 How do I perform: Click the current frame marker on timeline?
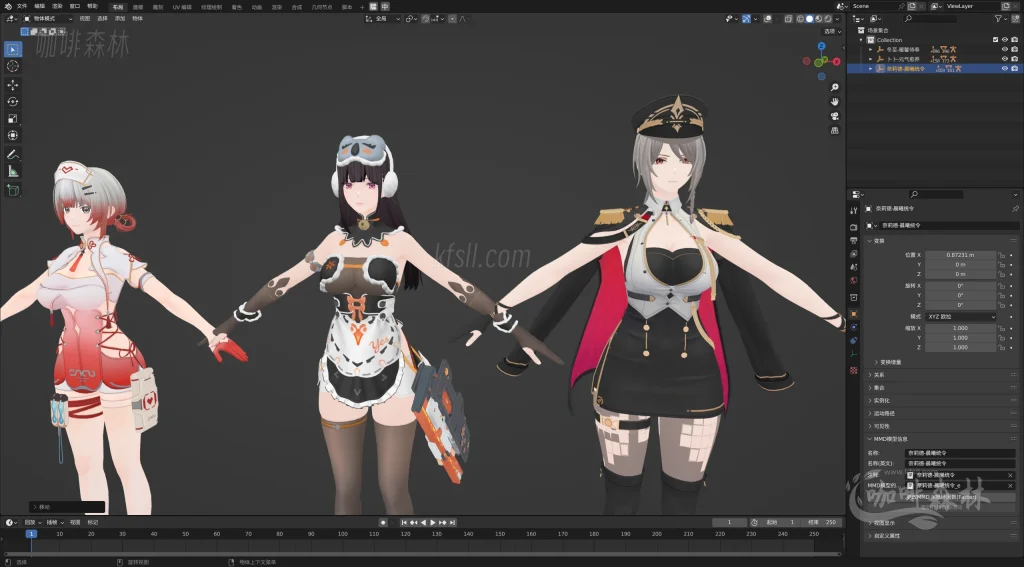pos(31,534)
